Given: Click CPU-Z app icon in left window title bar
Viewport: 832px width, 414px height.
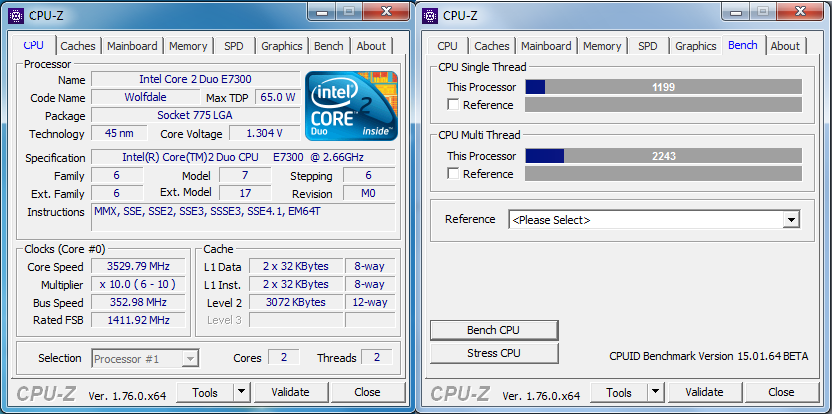Looking at the screenshot, I should (x=16, y=15).
